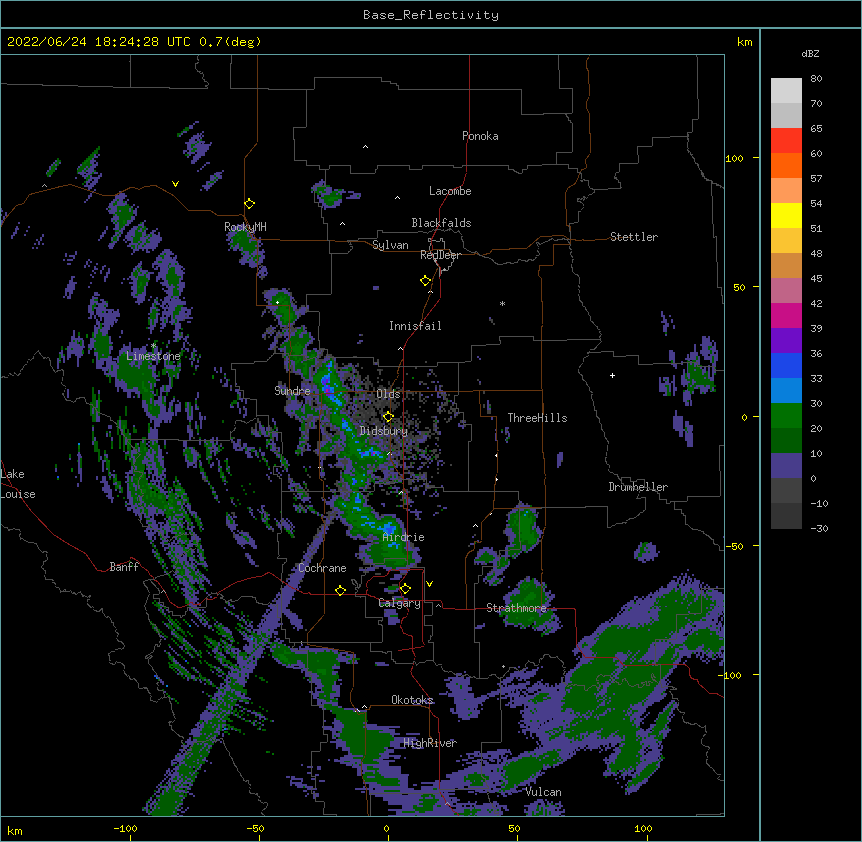Click the 100 tick on the right axis
The width and height of the screenshot is (862, 842).
coord(734,158)
